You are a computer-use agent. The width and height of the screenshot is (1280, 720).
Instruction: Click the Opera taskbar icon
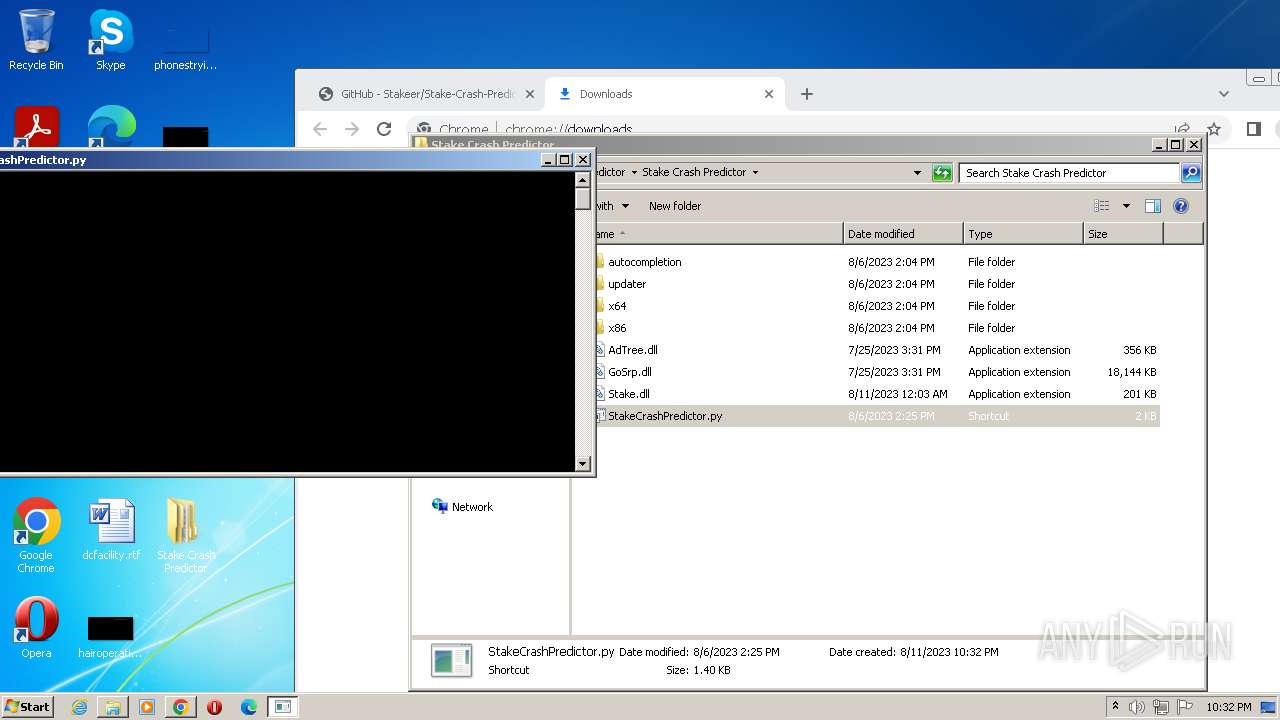214,707
